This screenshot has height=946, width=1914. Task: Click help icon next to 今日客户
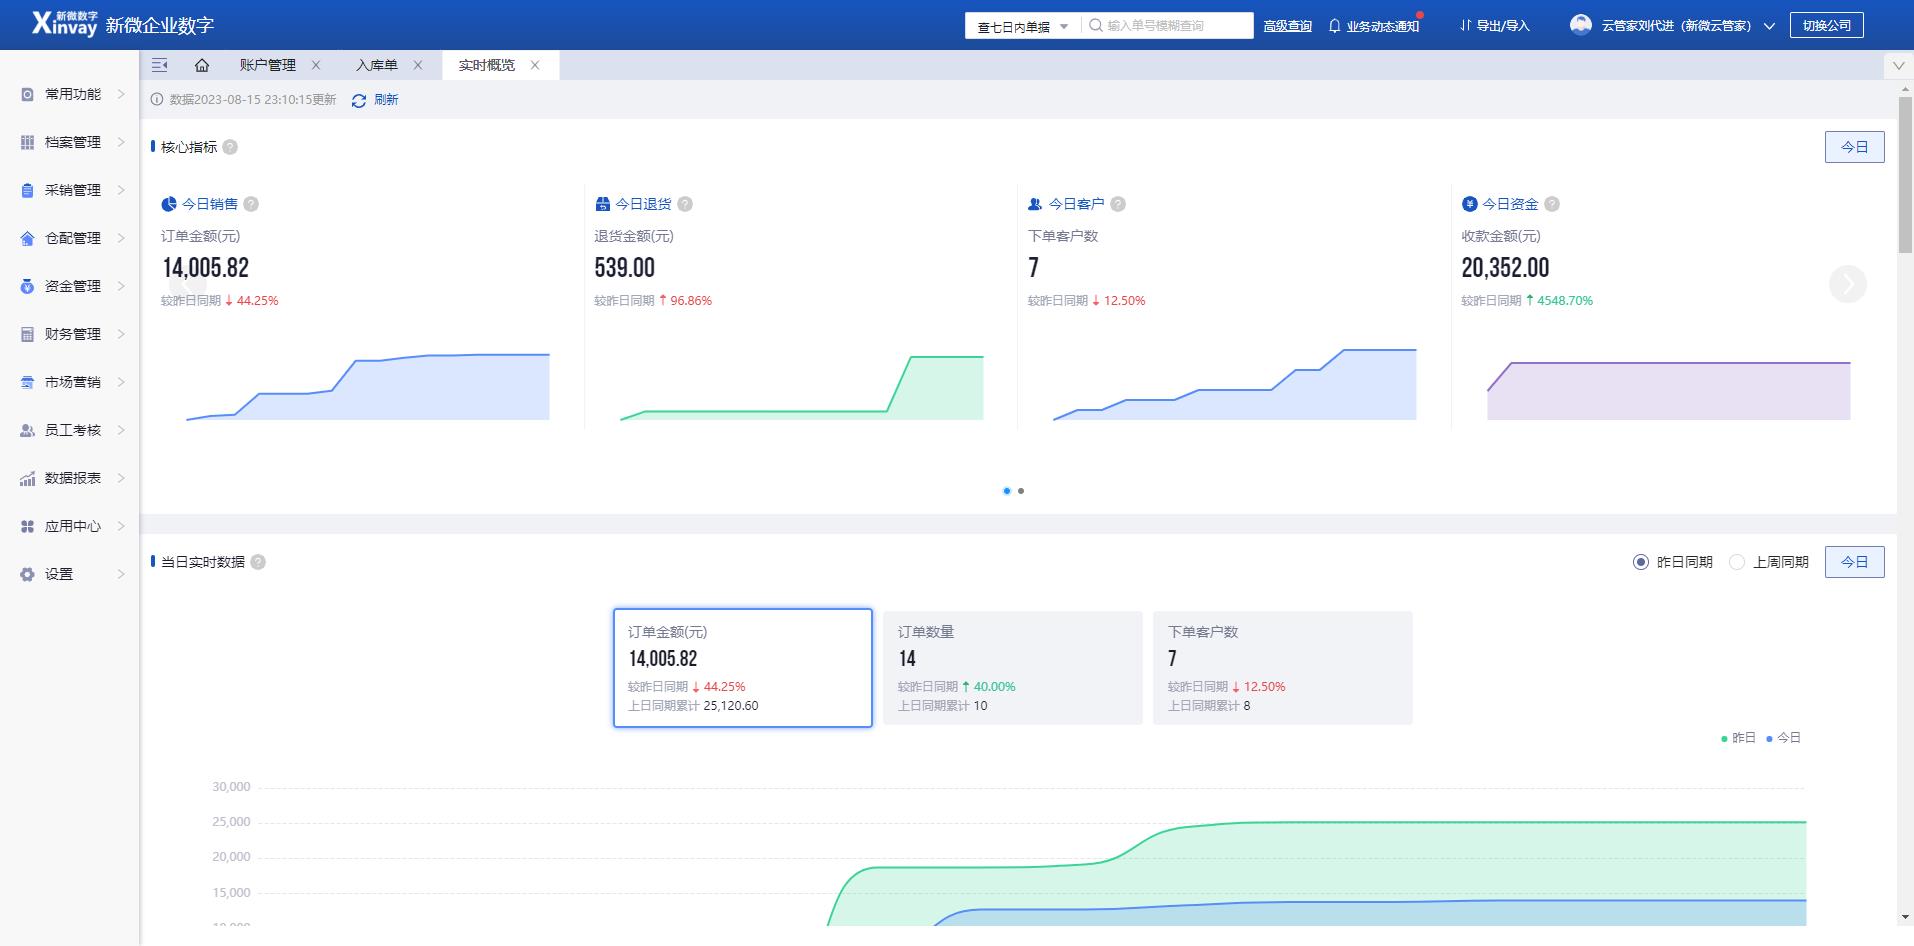coord(1118,204)
